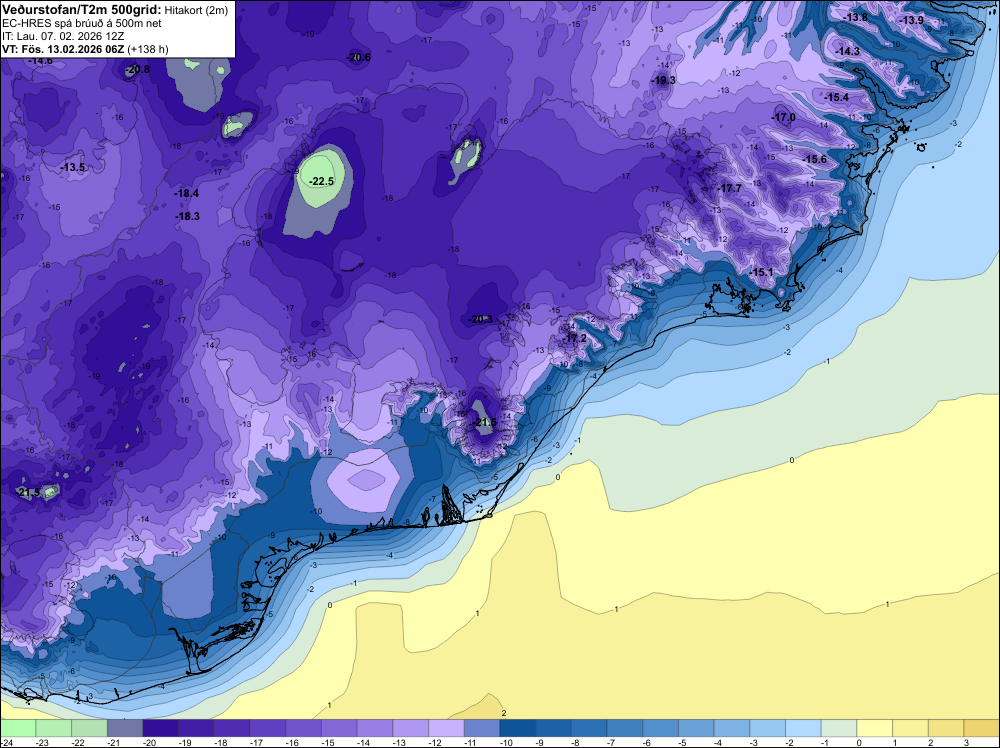
Task: Click the dark blue legend swatch labeled -10
Action: click(x=518, y=728)
